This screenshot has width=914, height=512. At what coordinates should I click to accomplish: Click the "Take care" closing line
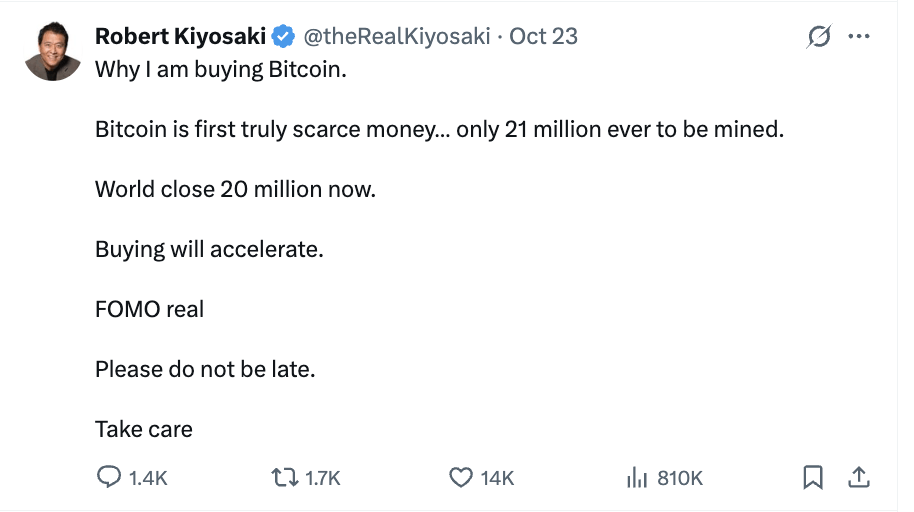tap(144, 429)
